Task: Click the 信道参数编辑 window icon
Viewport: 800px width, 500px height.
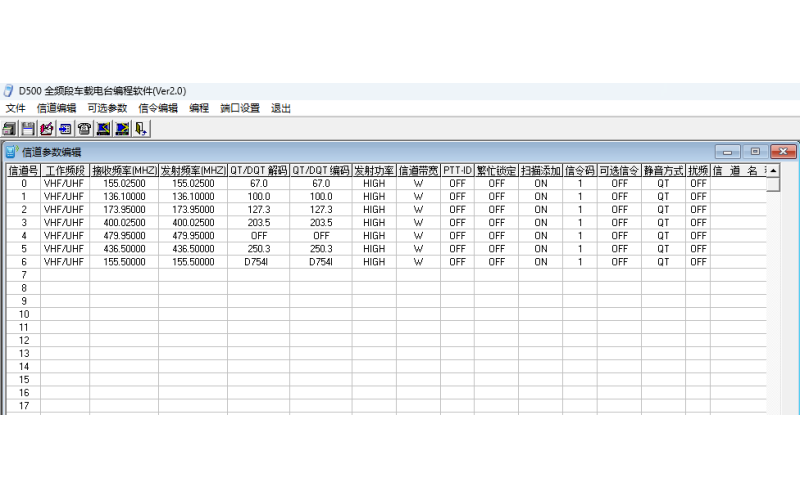Action: pos(11,152)
